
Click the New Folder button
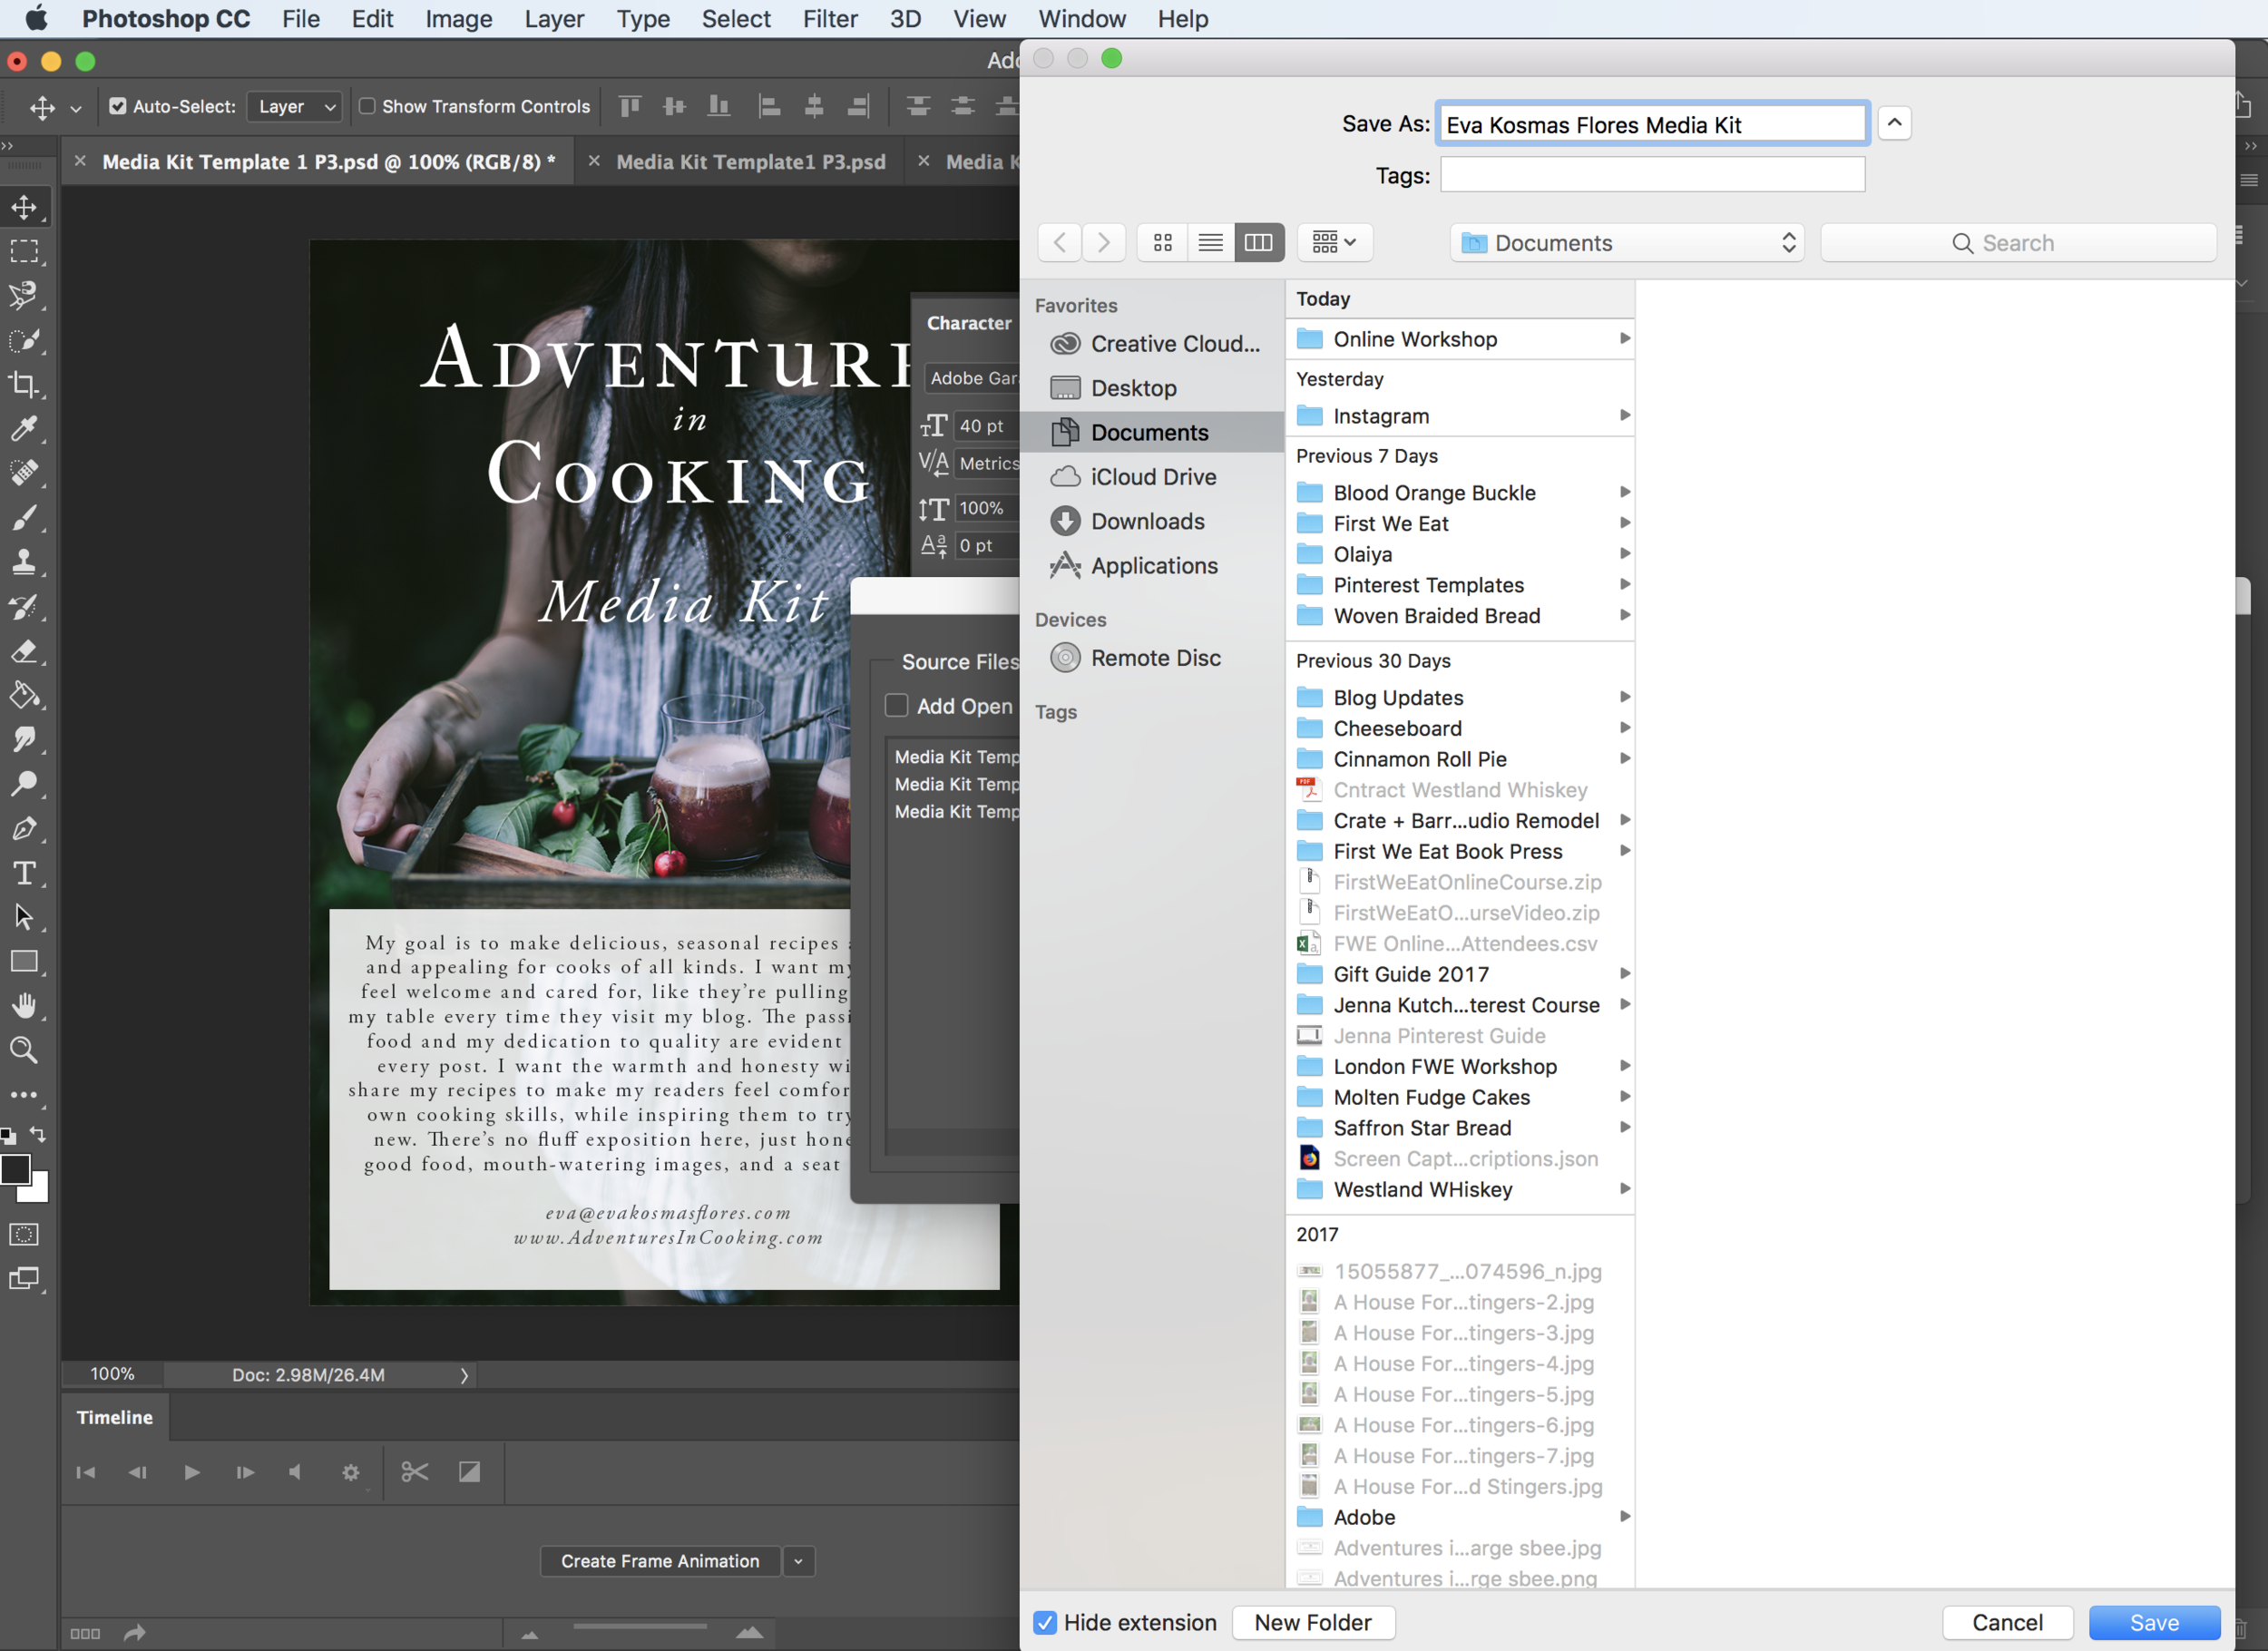1312,1622
